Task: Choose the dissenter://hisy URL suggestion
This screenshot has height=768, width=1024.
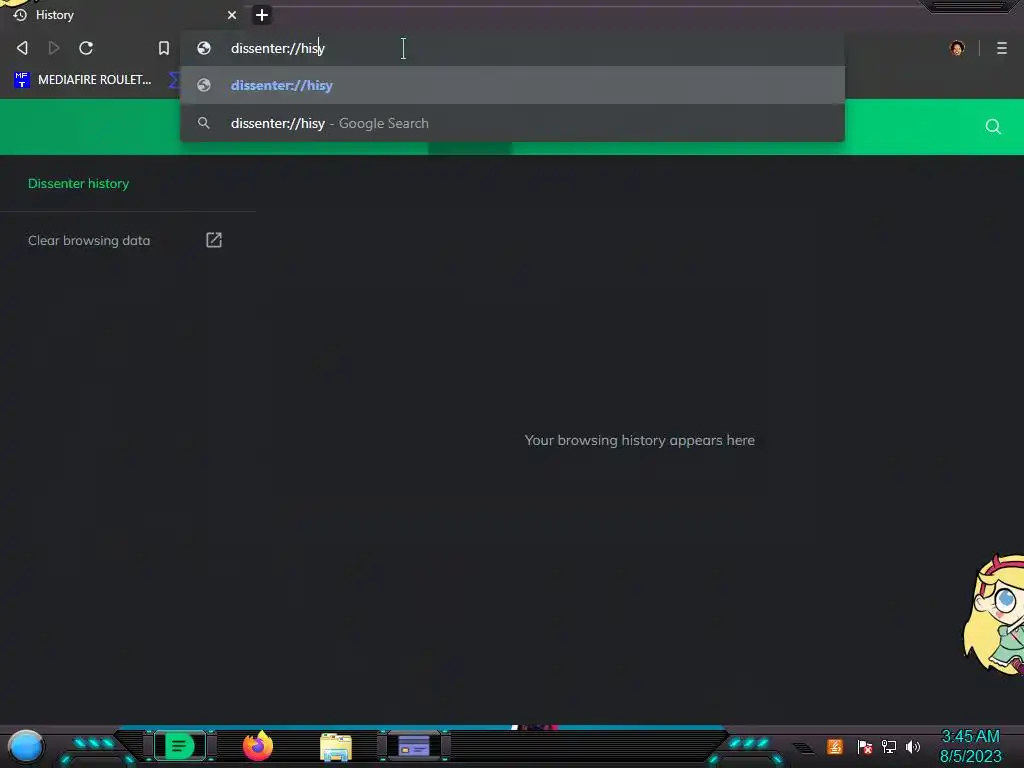Action: click(512, 86)
